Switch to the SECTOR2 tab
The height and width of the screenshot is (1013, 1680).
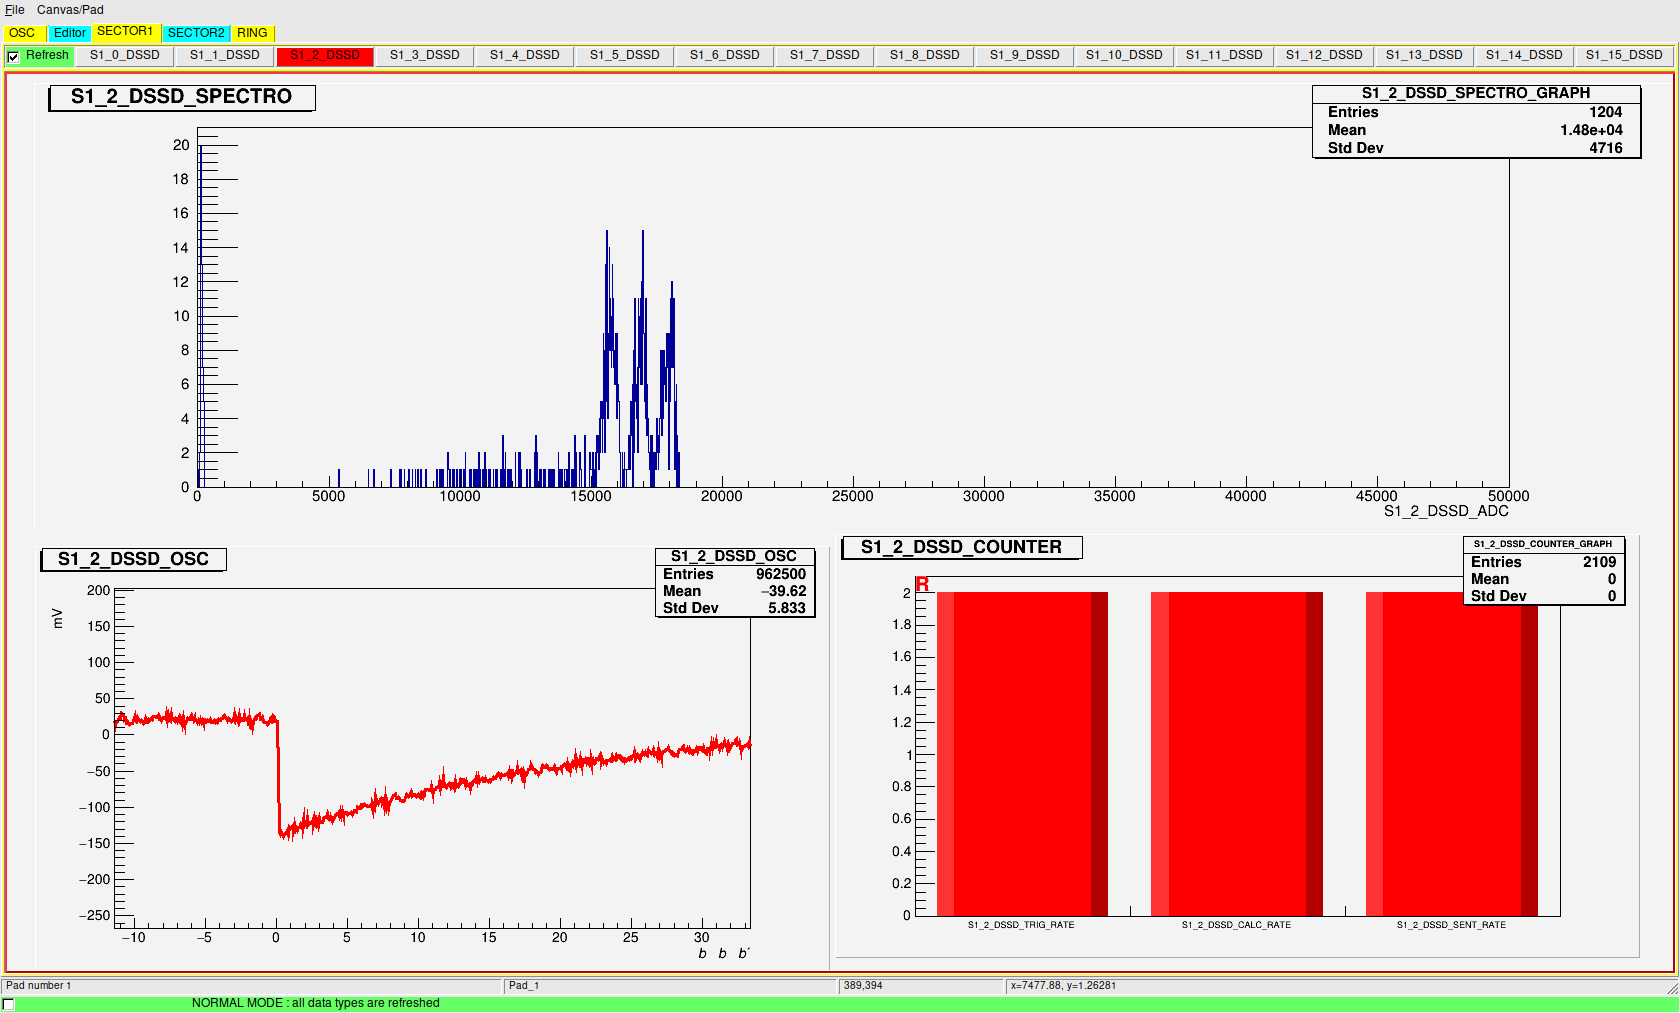click(x=196, y=33)
